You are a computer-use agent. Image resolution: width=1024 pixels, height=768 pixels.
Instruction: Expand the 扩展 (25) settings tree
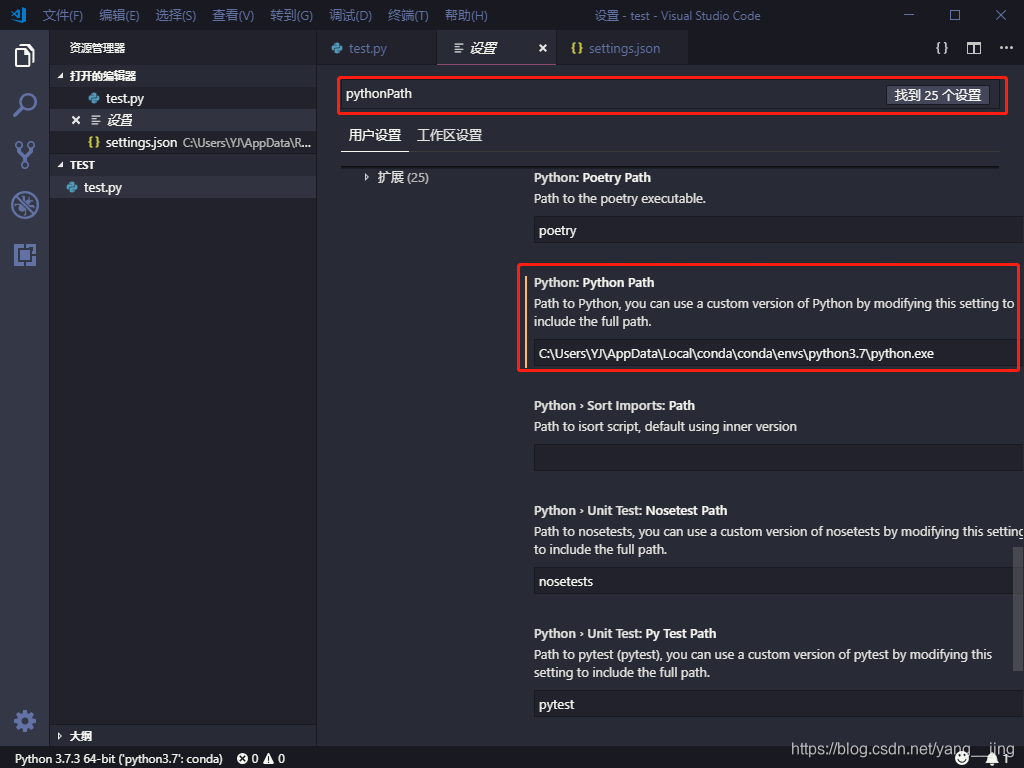(x=396, y=178)
